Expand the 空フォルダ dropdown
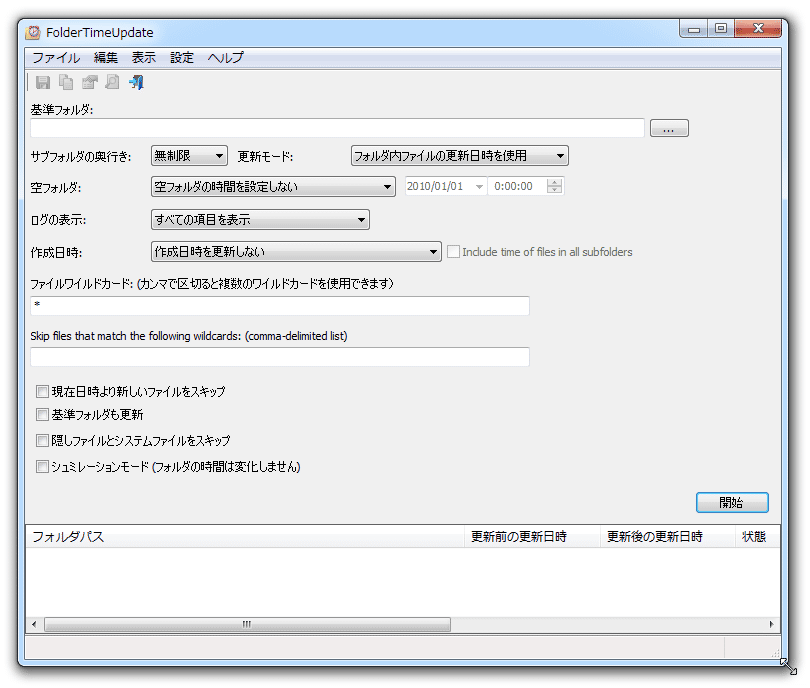Viewport: 810px width, 688px height. [x=273, y=186]
